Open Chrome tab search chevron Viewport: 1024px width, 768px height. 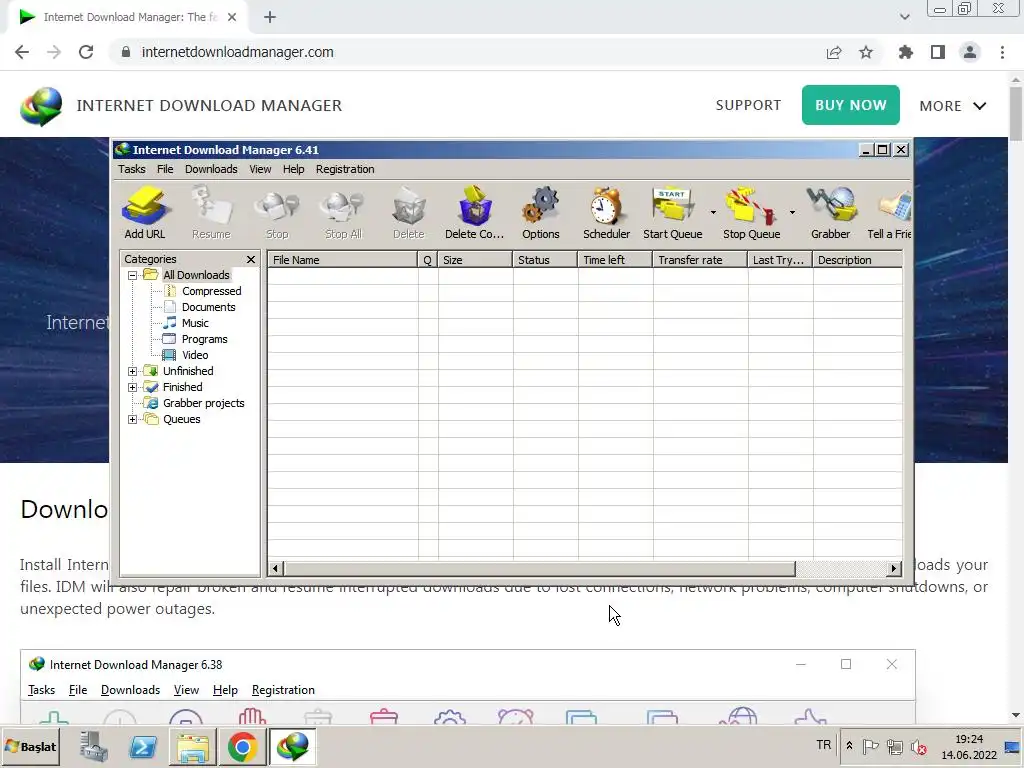coord(904,17)
